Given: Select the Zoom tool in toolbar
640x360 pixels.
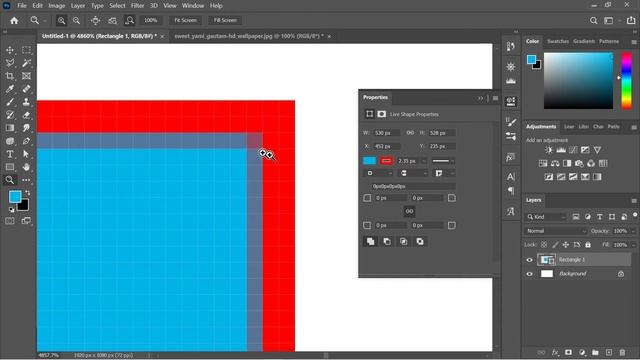Looking at the screenshot, I should coord(10,180).
